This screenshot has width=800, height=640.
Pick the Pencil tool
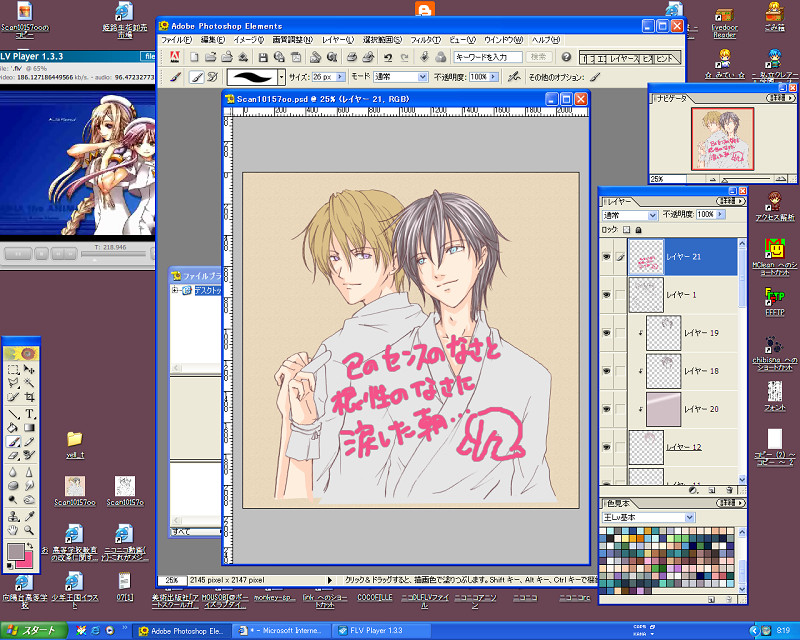pos(29,442)
